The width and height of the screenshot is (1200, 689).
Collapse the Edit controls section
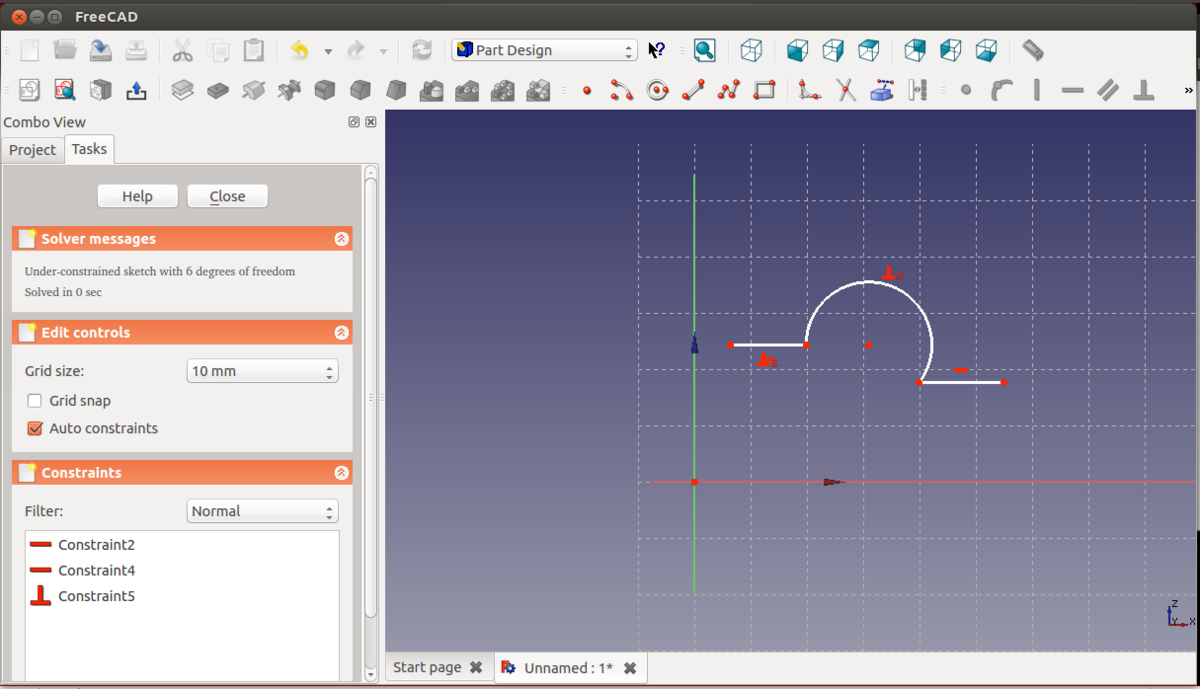tap(341, 333)
